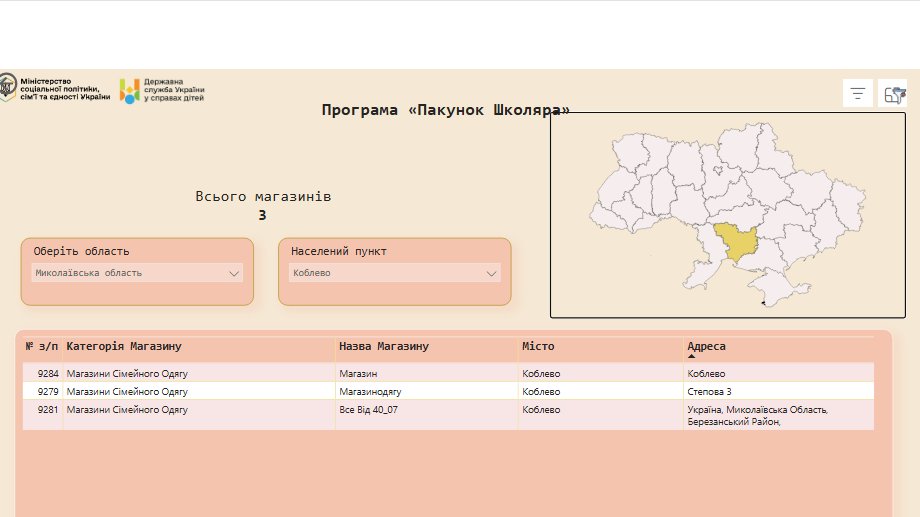Image resolution: width=920 pixels, height=517 pixels.
Task: Click the Степова 3 address cell
Action: click(x=709, y=391)
